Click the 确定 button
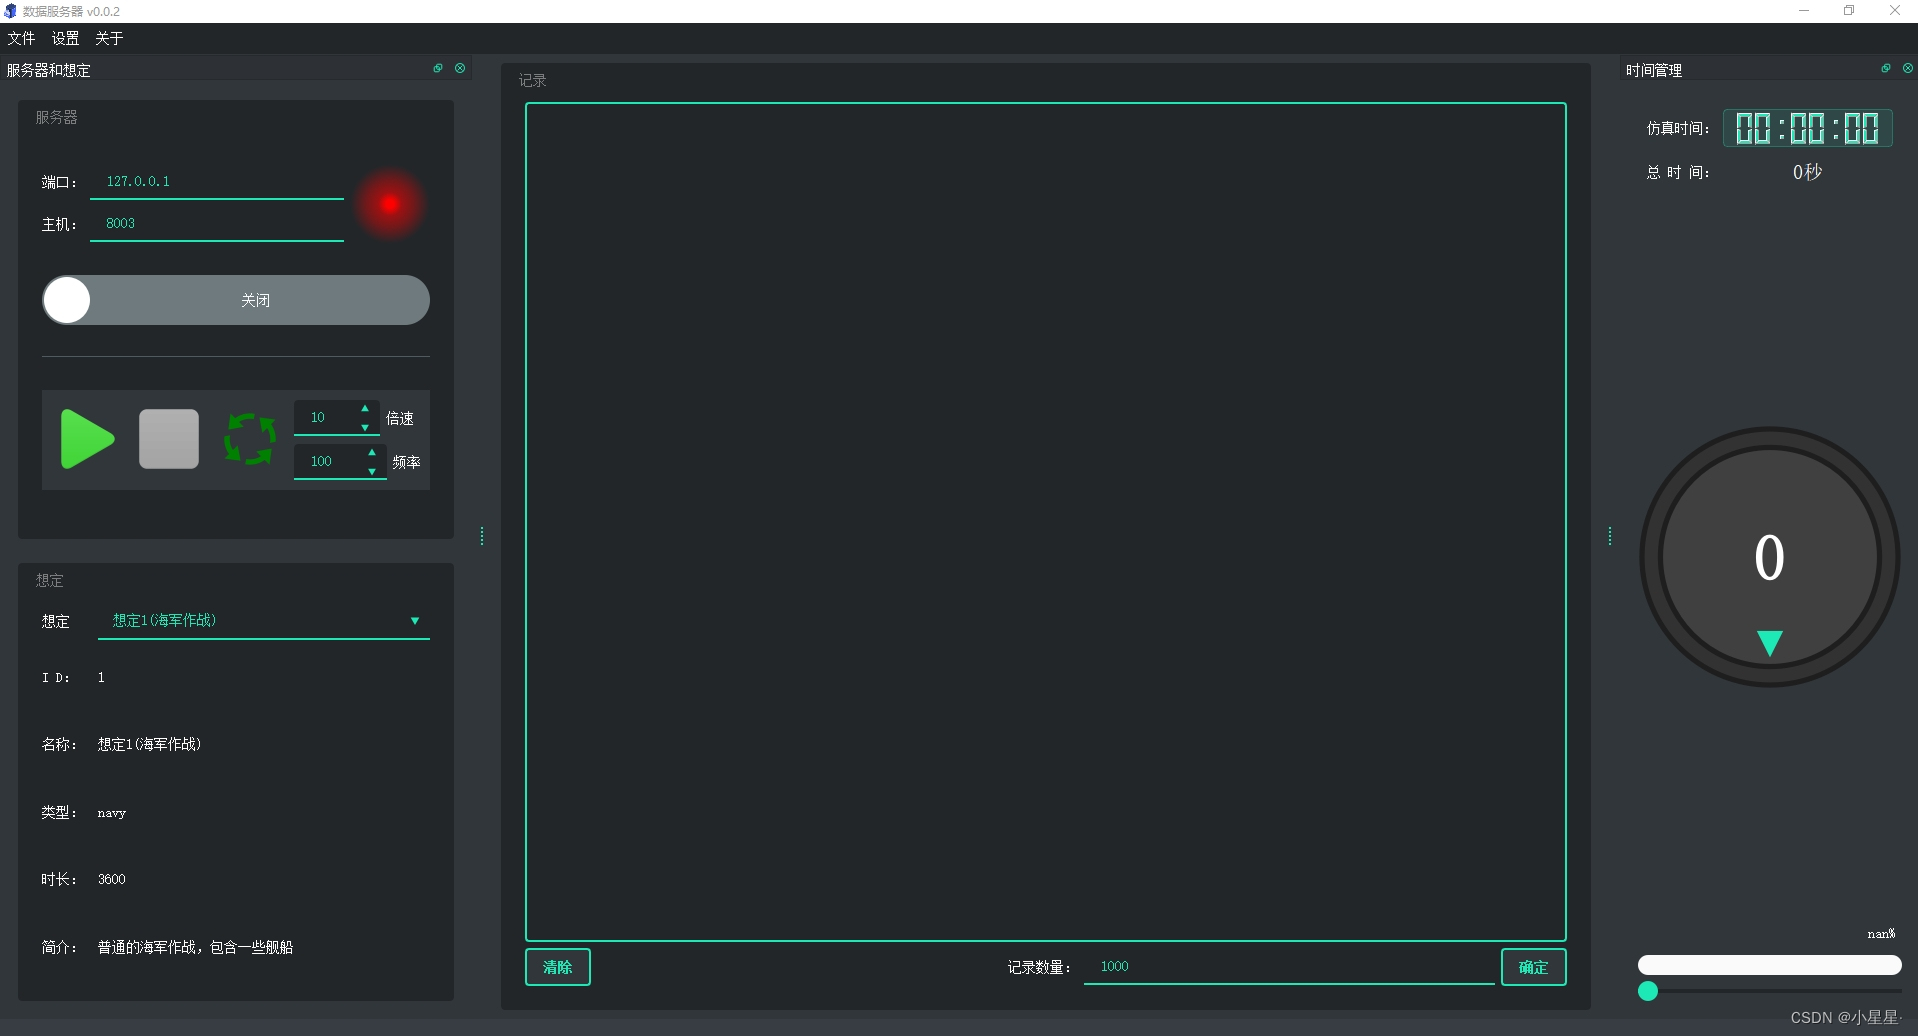Viewport: 1918px width, 1036px height. click(x=1533, y=967)
